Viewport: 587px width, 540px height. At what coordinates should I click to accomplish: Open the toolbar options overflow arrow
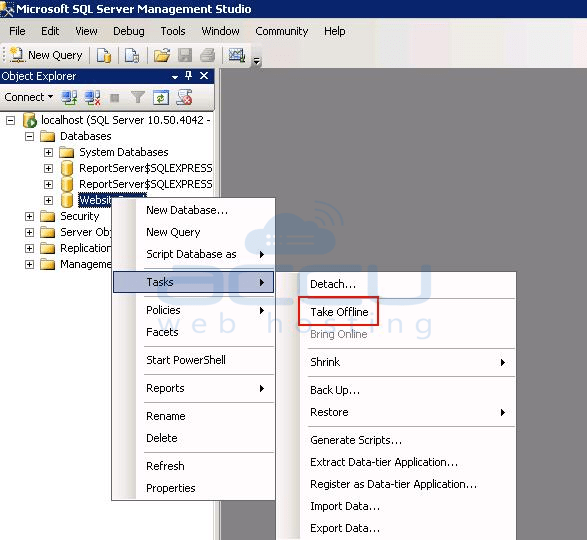(x=256, y=61)
